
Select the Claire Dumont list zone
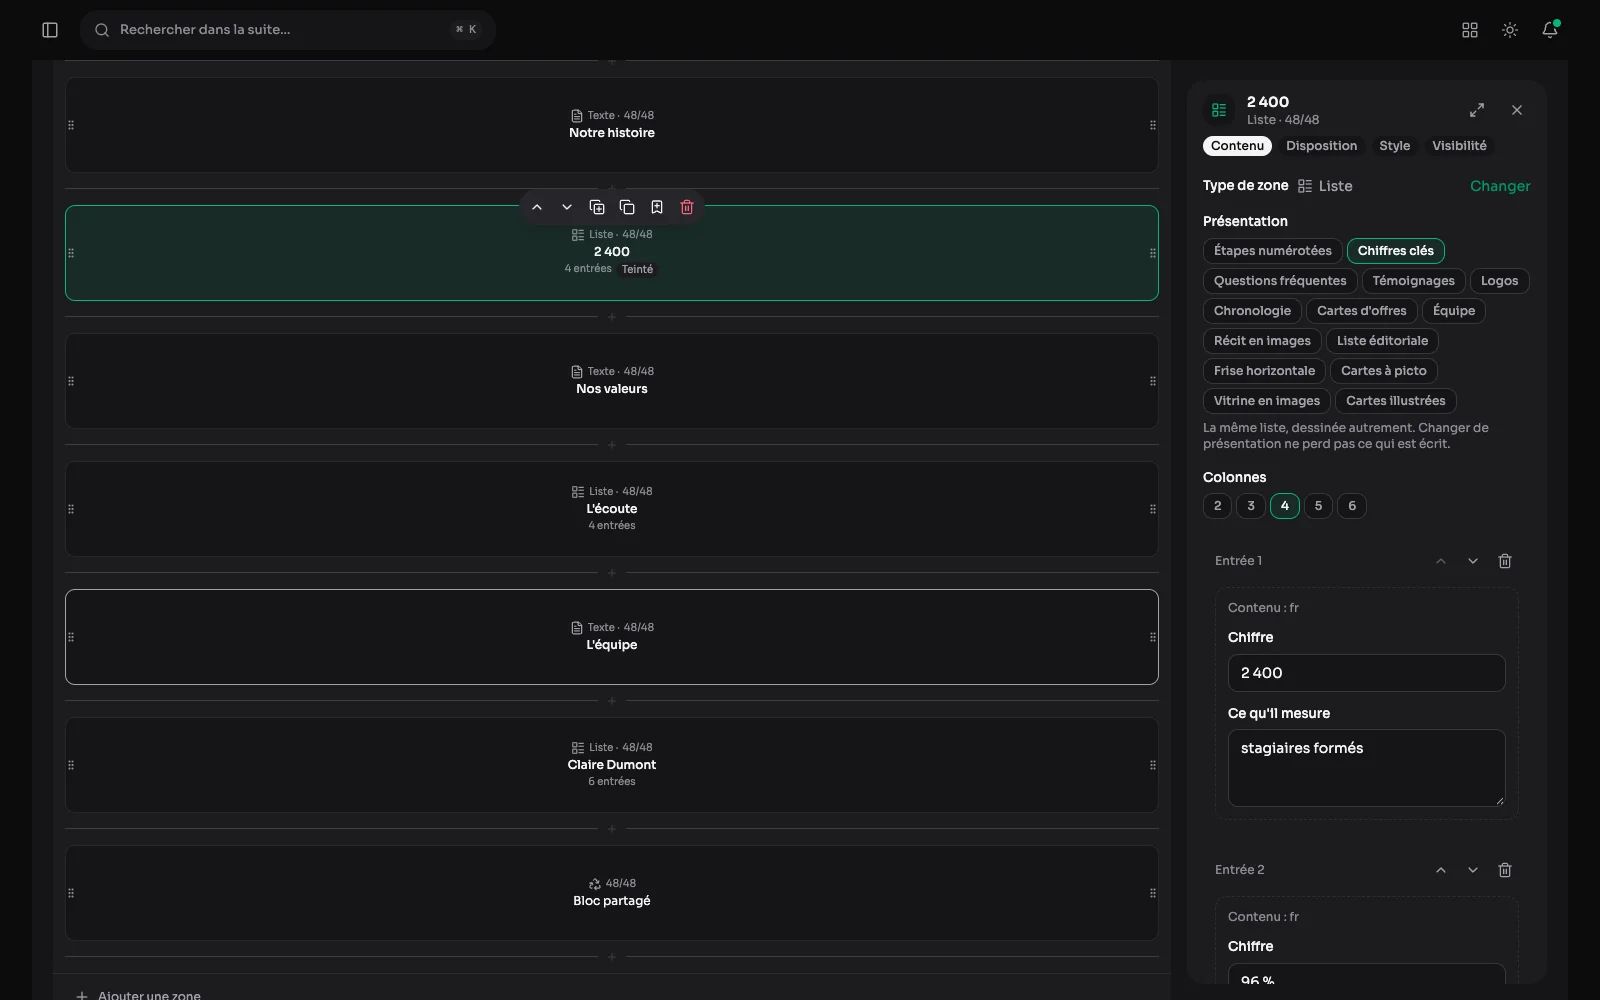[612, 765]
